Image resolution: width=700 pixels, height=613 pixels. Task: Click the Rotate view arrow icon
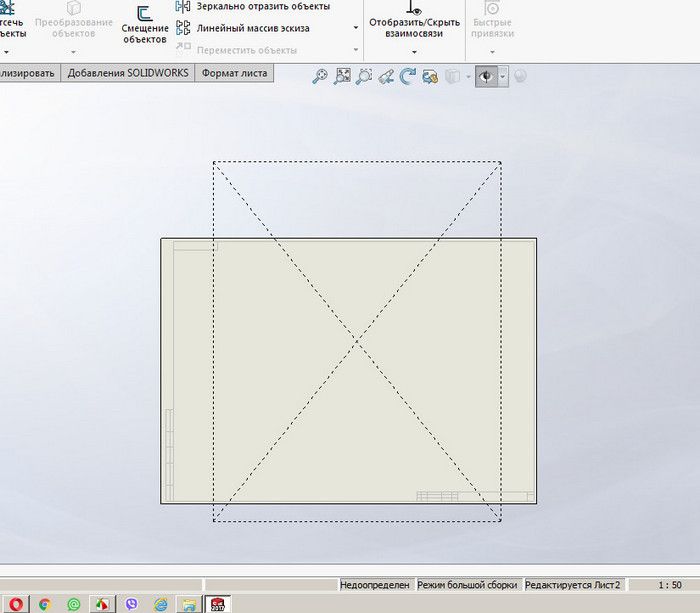pyautogui.click(x=408, y=76)
